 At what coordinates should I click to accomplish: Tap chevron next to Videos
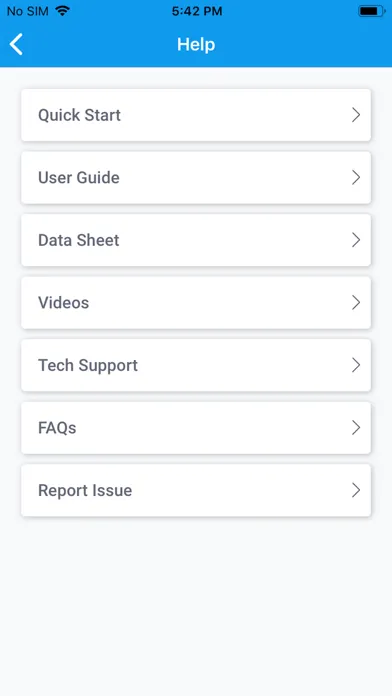pos(356,303)
